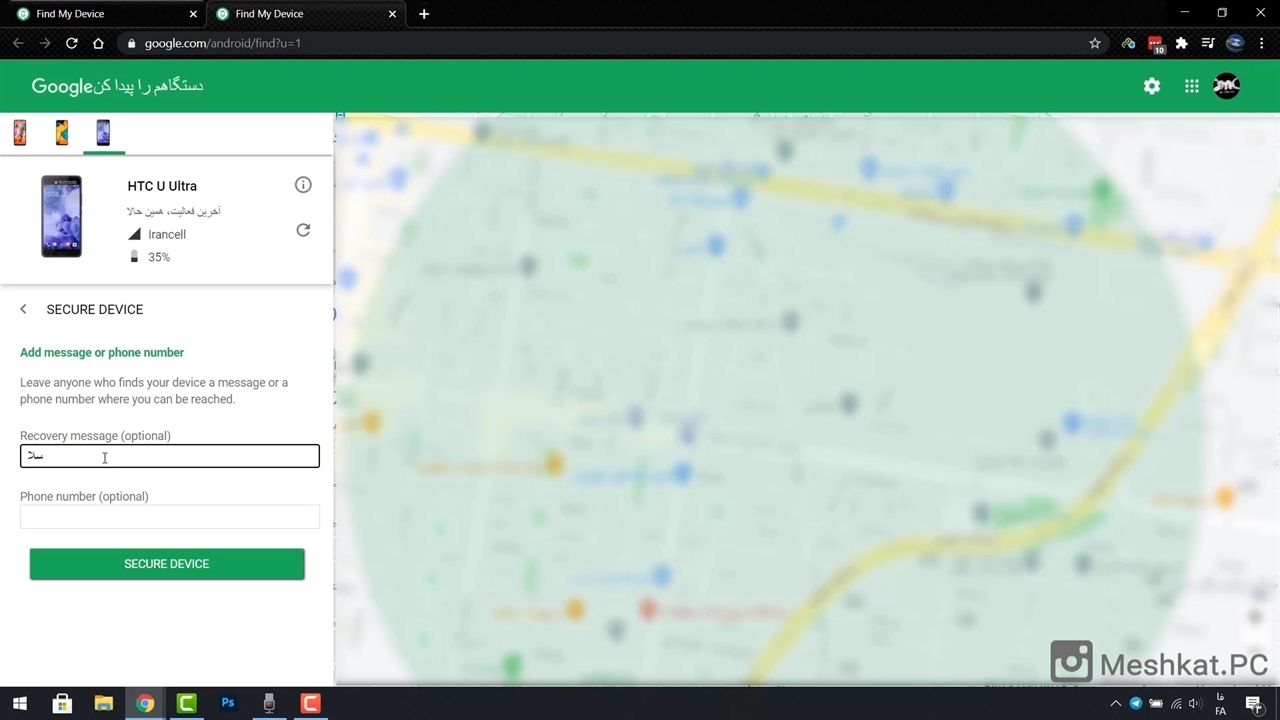The height and width of the screenshot is (720, 1280).
Task: Open Find My Device settings gear
Action: pyautogui.click(x=1152, y=86)
